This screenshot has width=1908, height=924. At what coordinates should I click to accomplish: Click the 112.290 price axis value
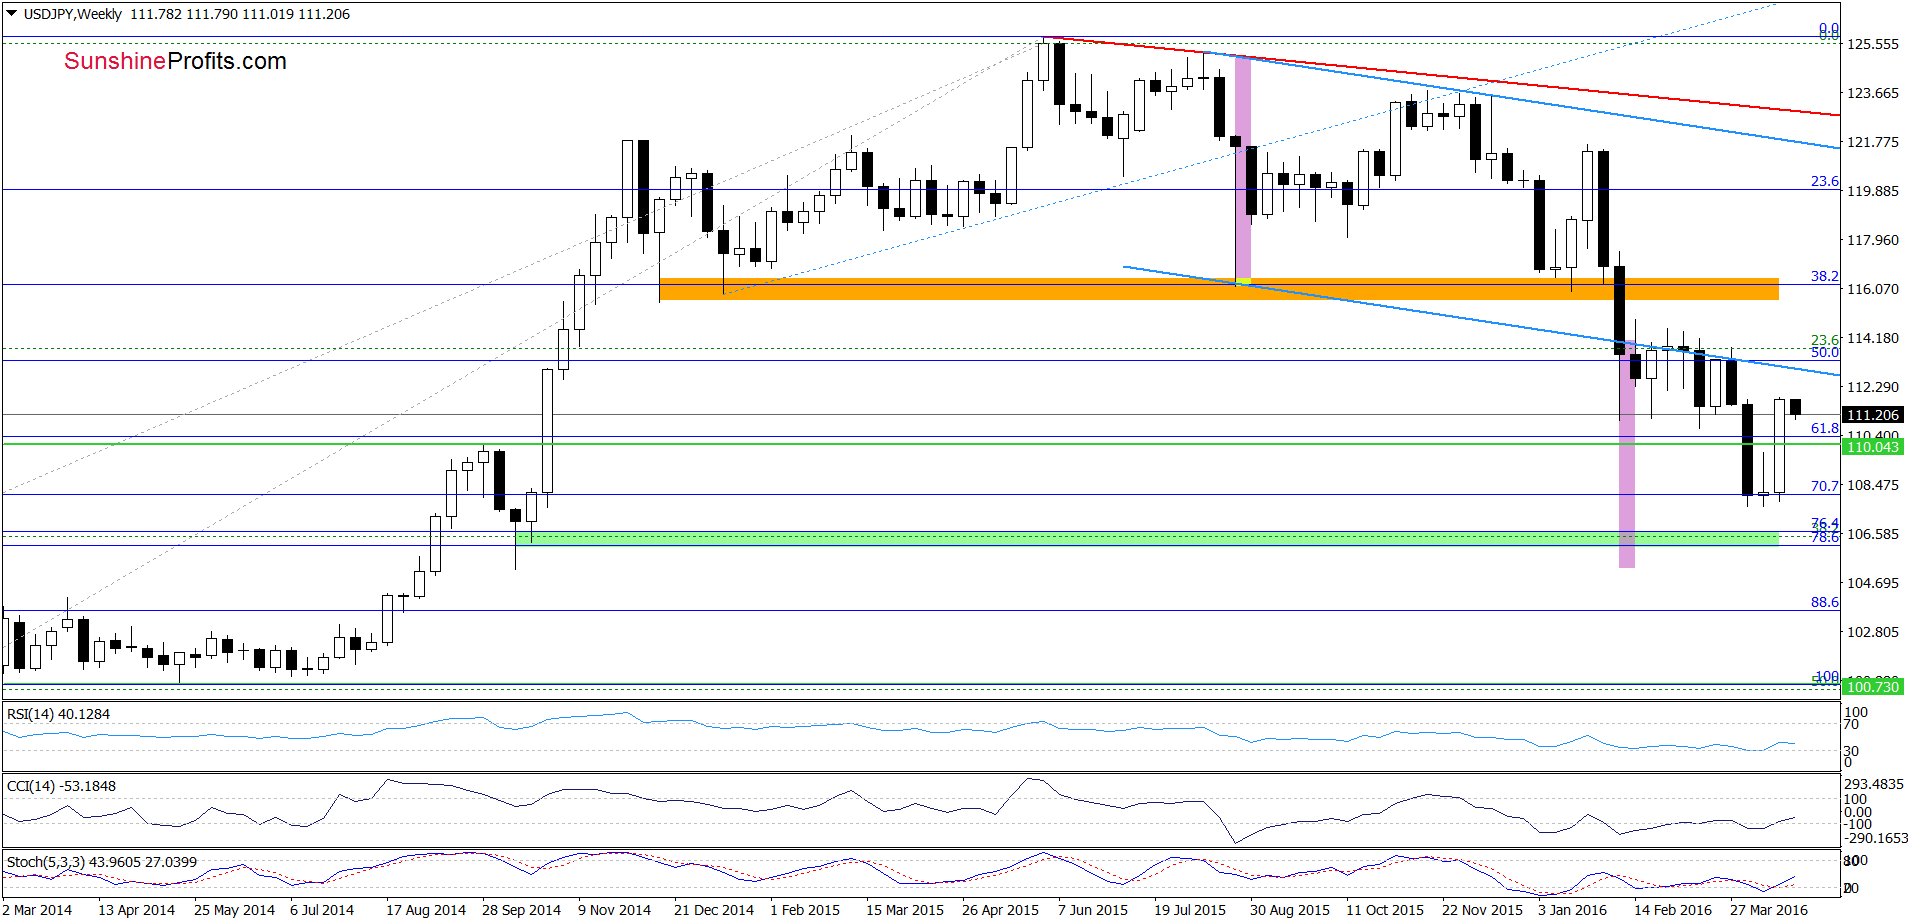pyautogui.click(x=1872, y=387)
